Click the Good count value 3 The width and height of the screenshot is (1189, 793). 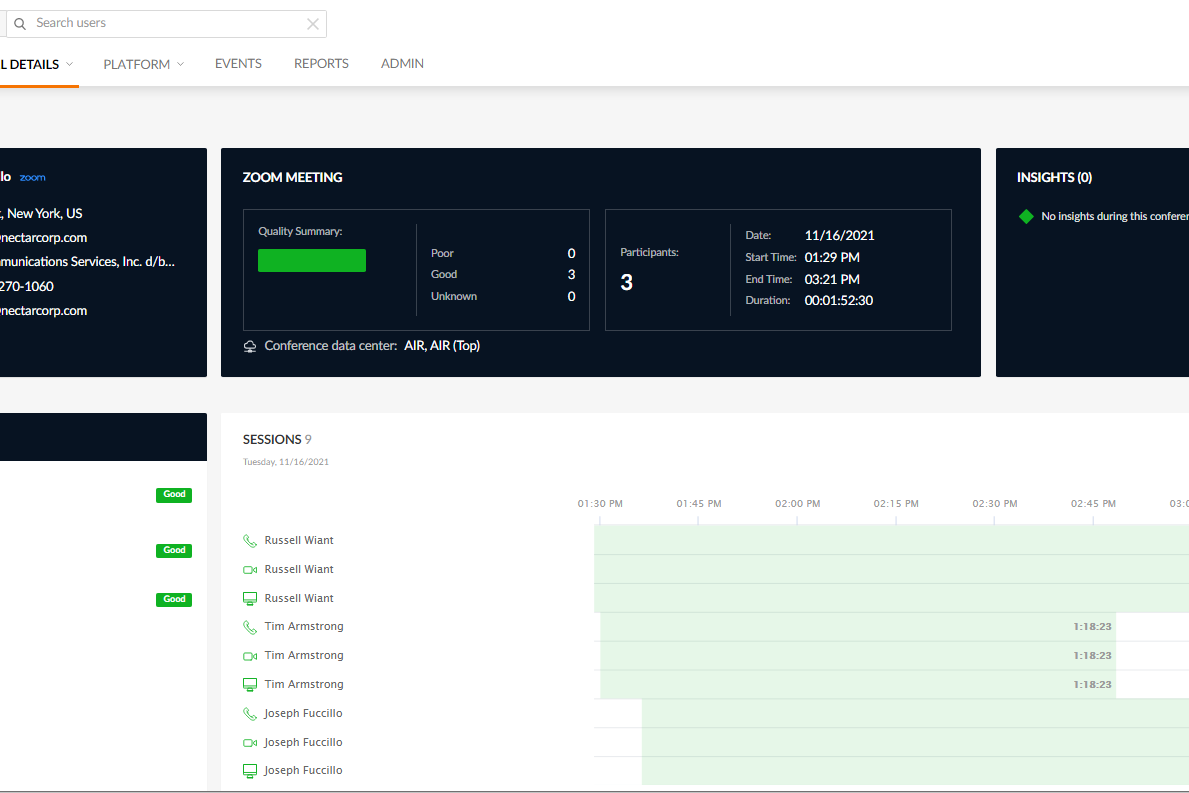tap(572, 274)
